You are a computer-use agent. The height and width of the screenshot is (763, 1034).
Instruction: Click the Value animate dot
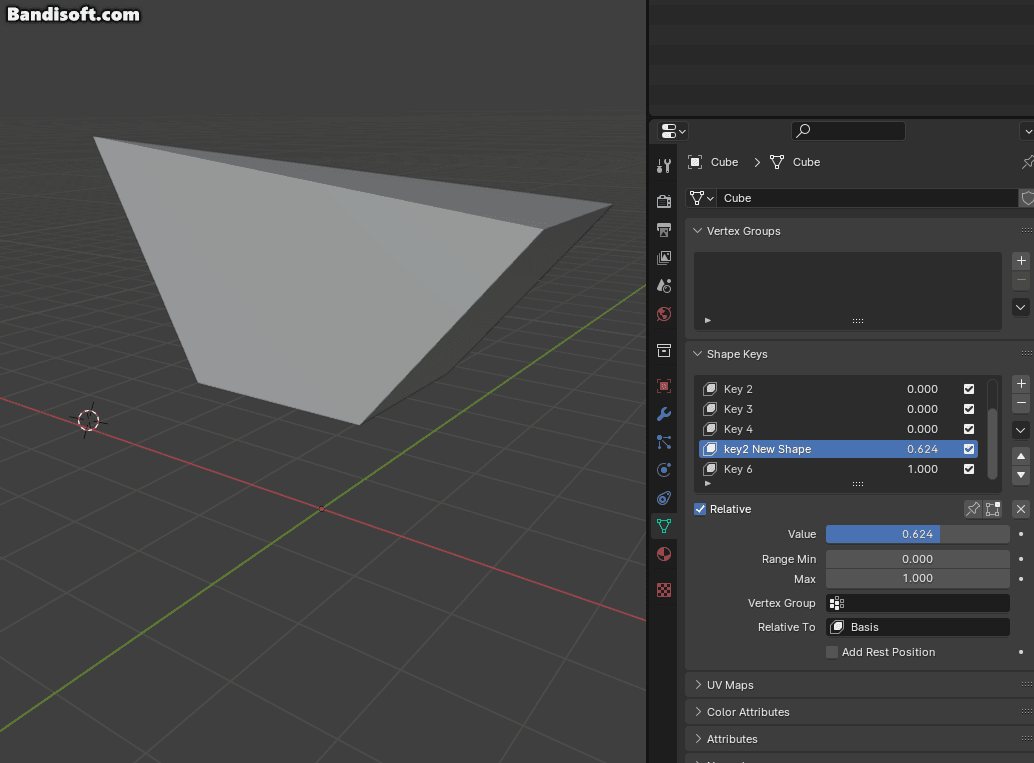(x=1021, y=534)
